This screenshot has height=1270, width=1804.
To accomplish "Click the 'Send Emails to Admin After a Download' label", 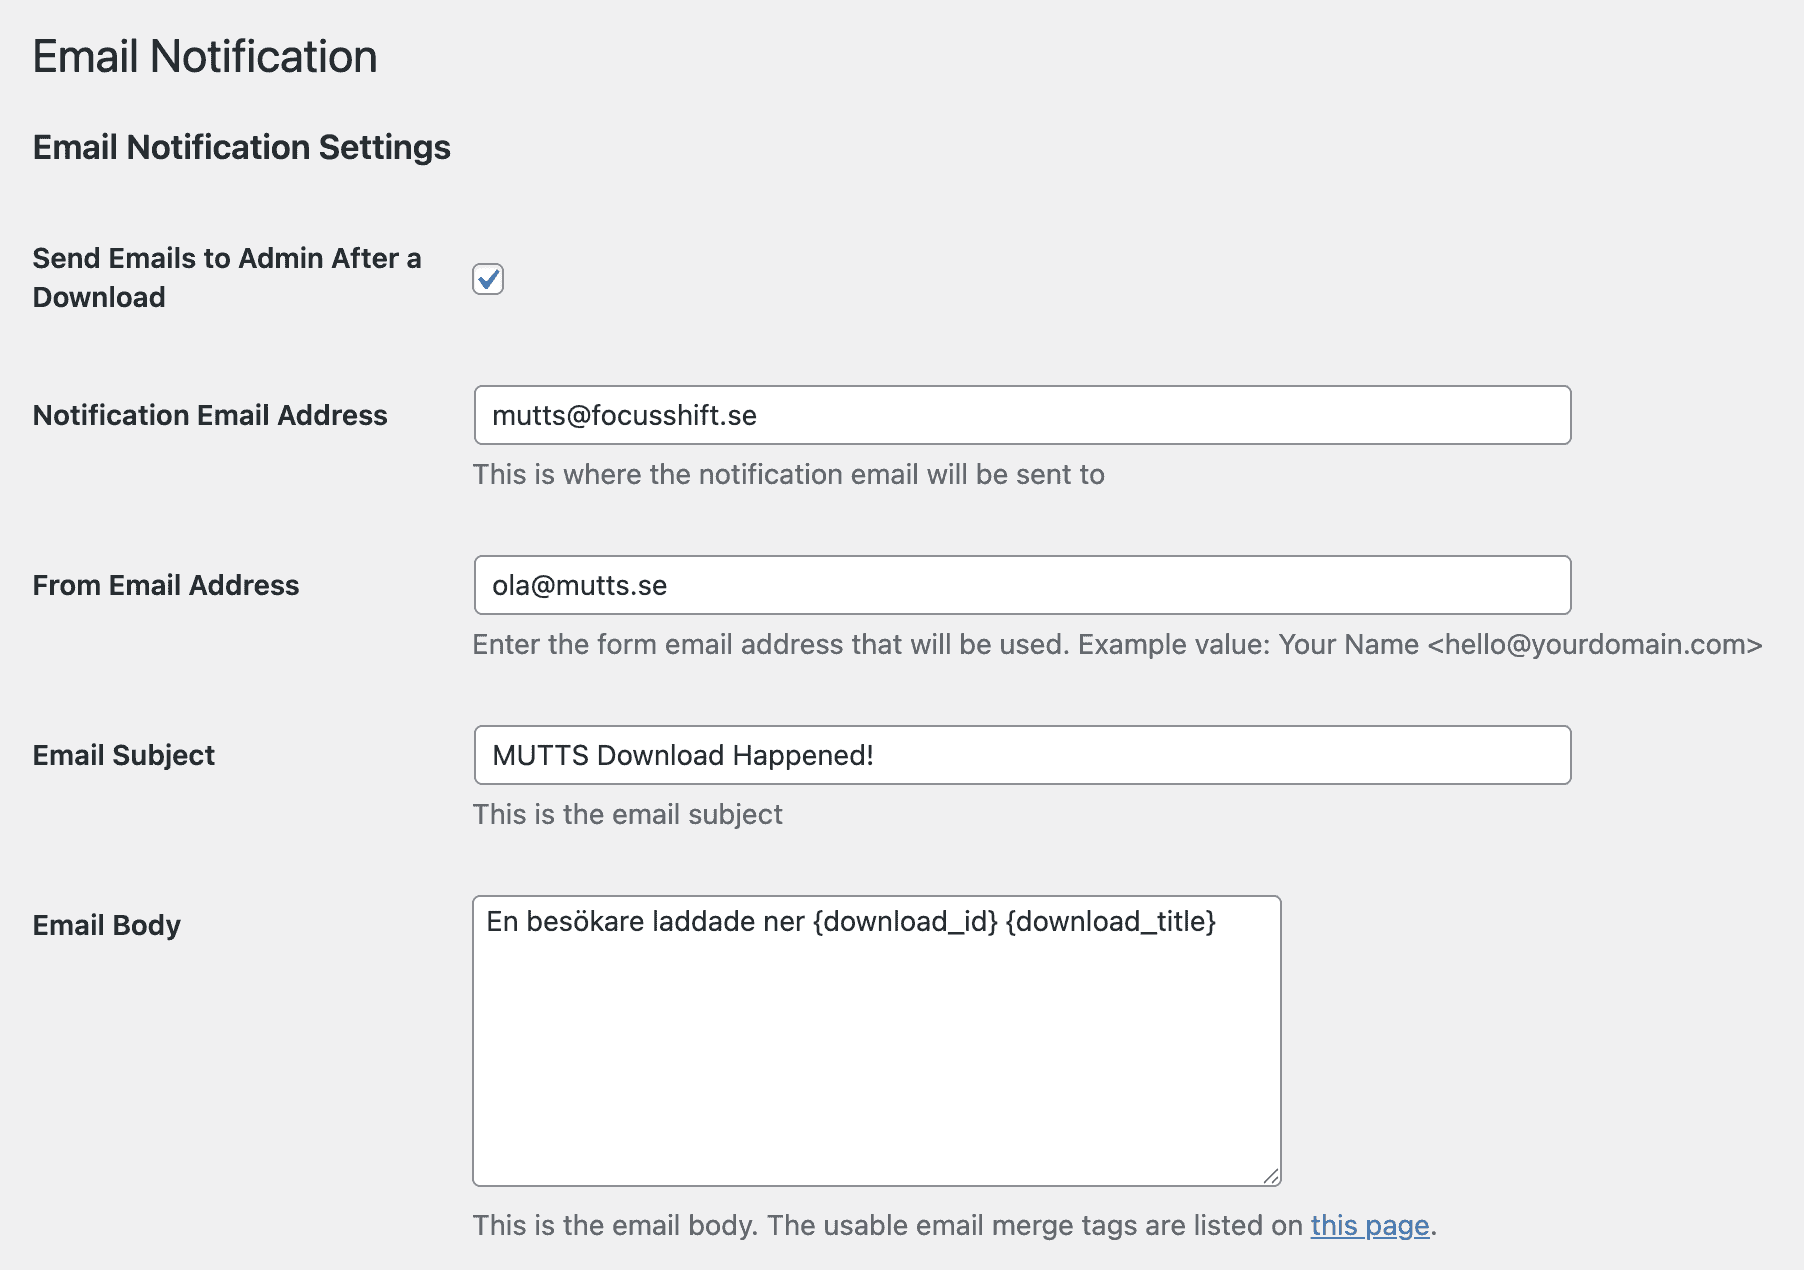I will point(227,278).
